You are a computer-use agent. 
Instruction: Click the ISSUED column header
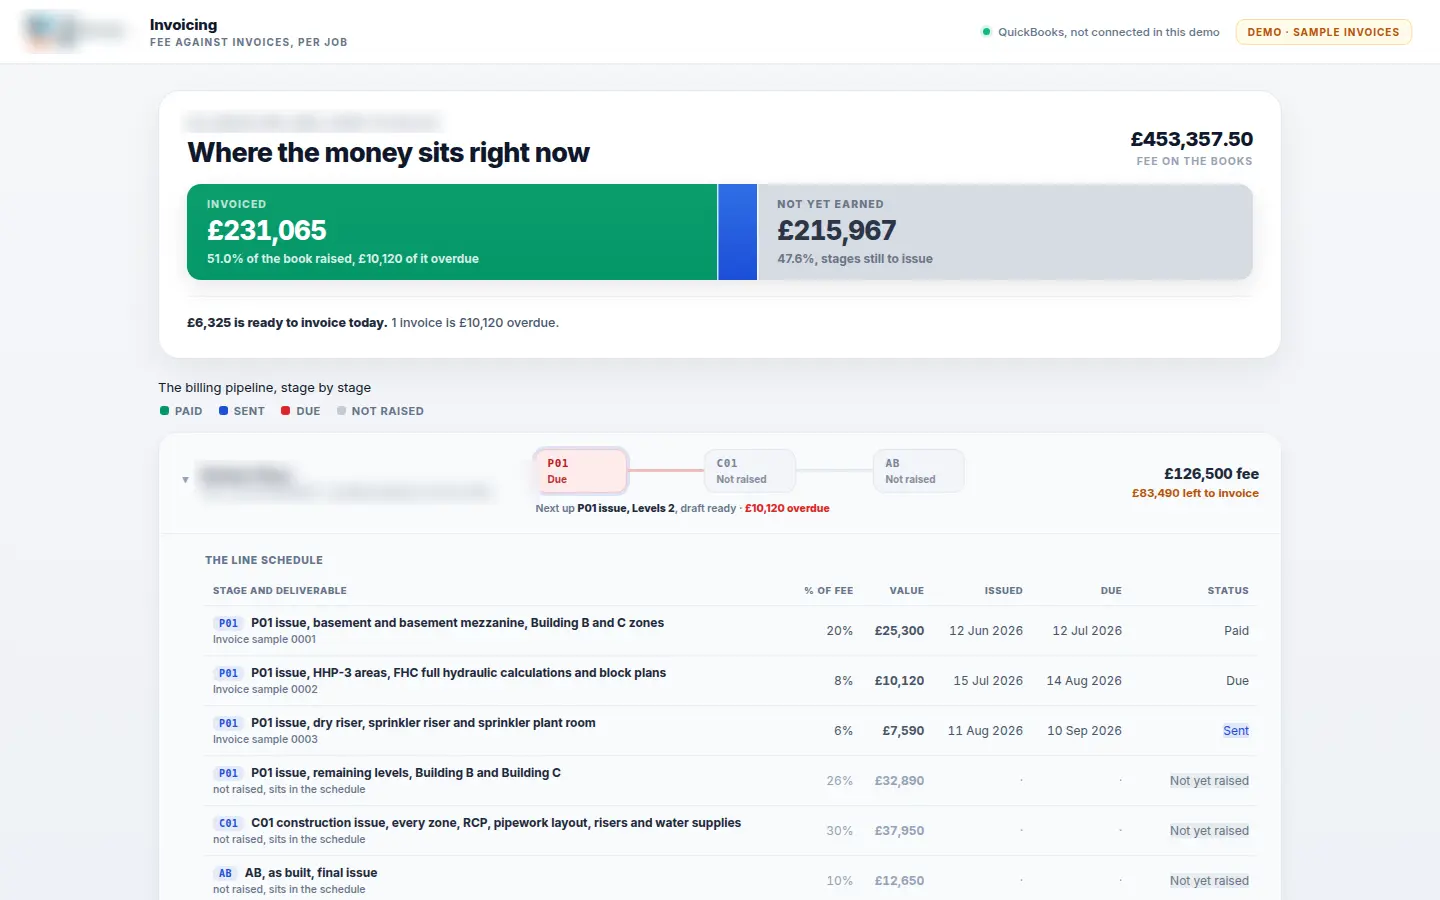point(1003,591)
